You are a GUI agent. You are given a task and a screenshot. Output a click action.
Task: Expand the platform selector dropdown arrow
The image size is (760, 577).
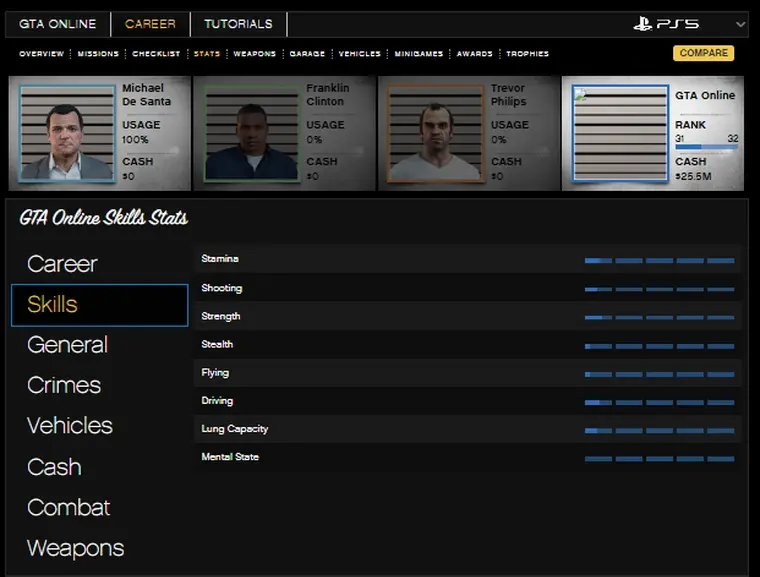(740, 24)
